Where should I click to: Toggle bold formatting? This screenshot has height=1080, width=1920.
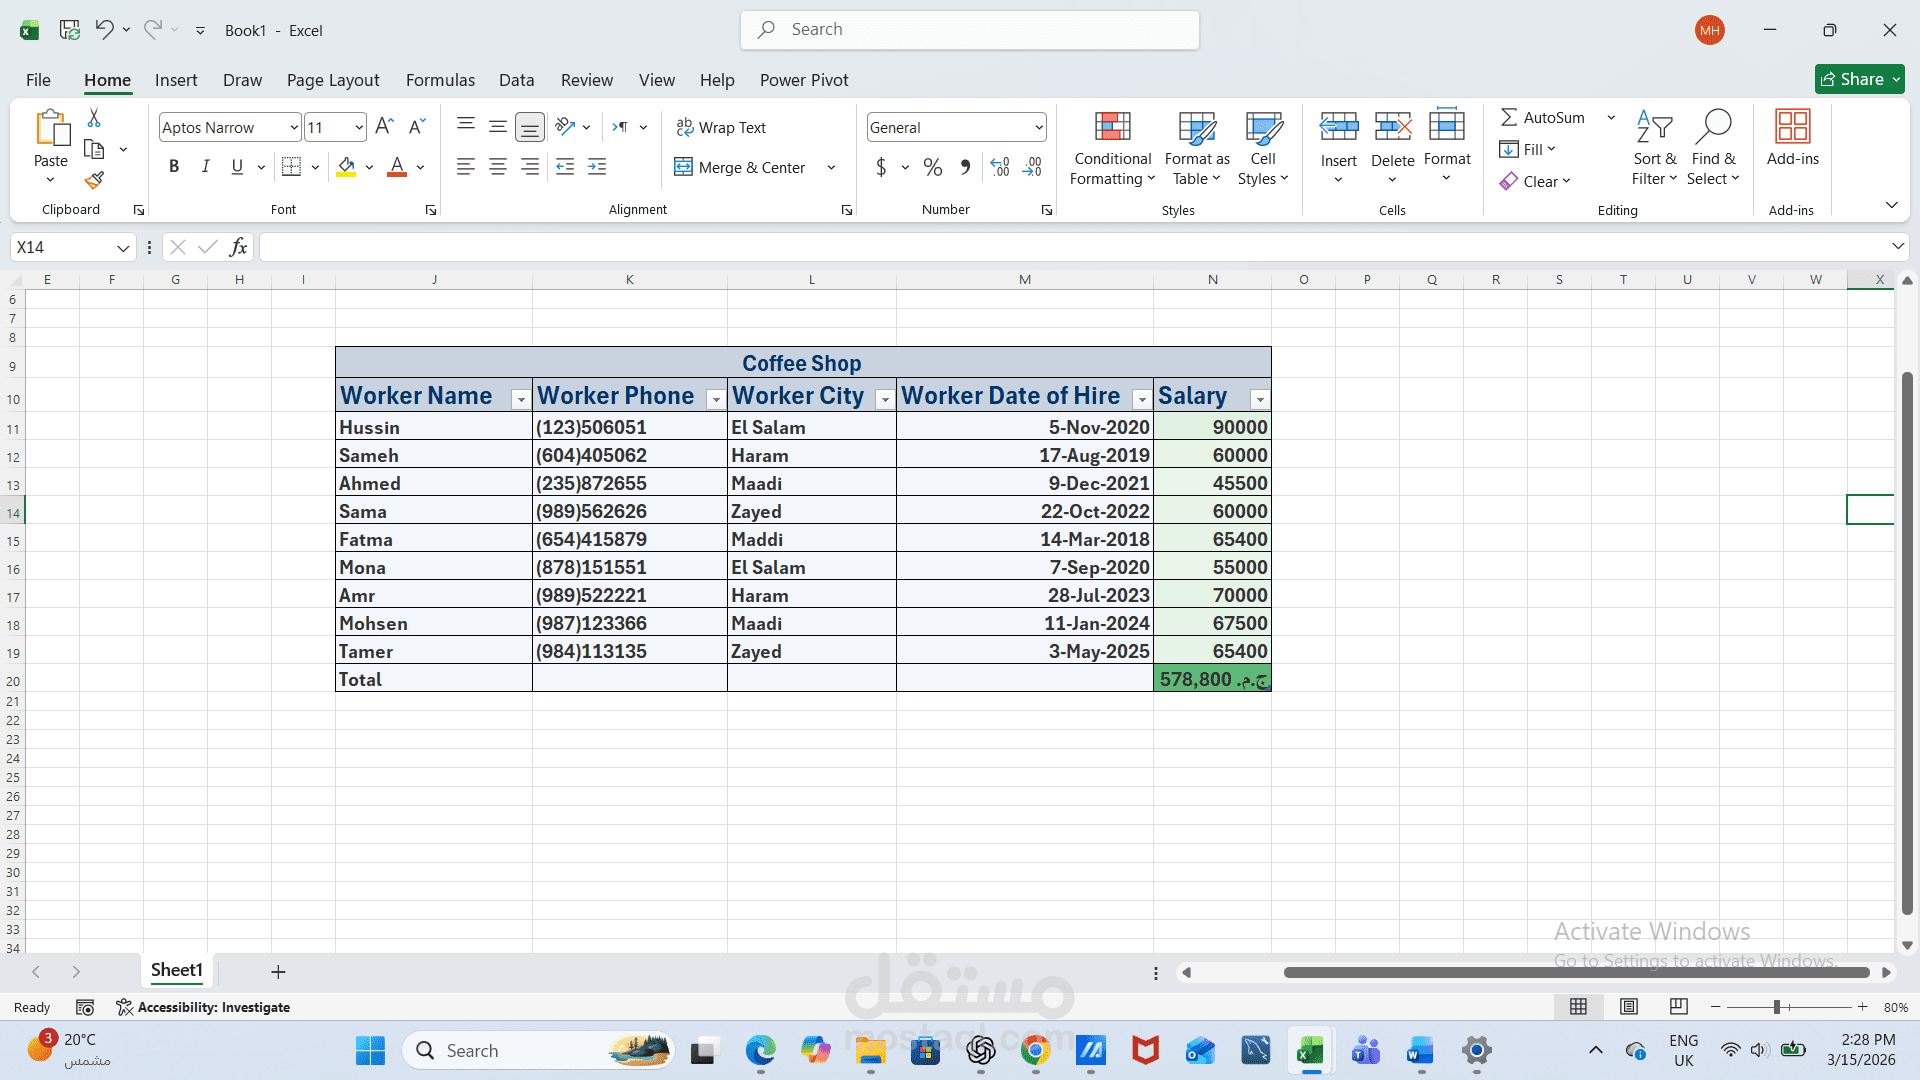pyautogui.click(x=174, y=166)
